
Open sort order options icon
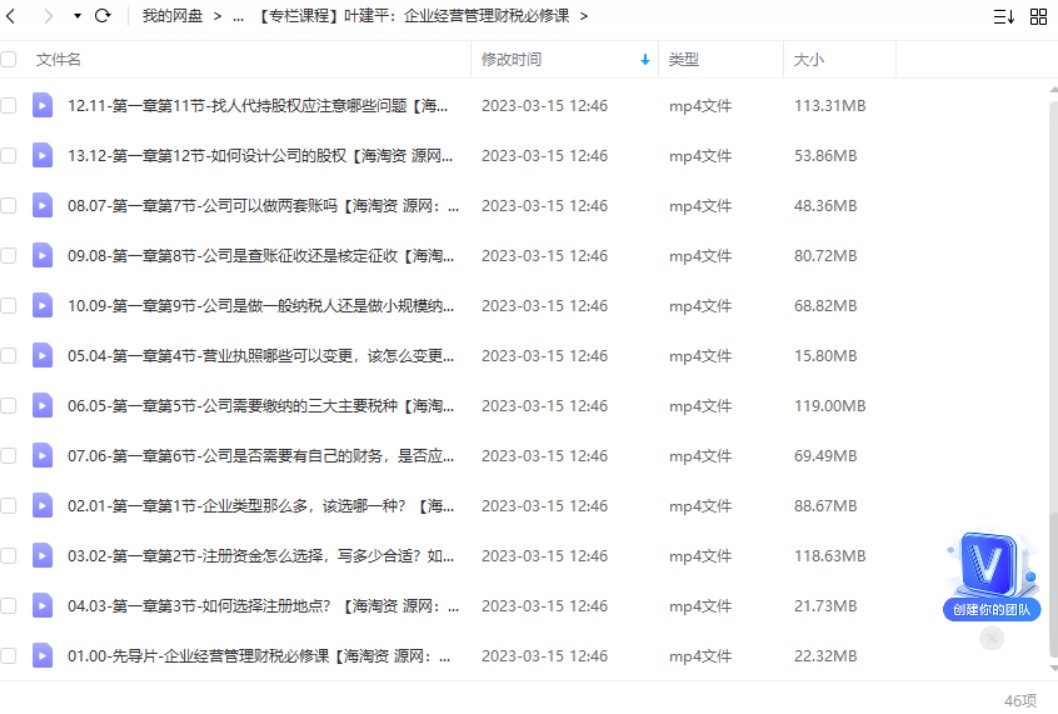click(x=1004, y=16)
